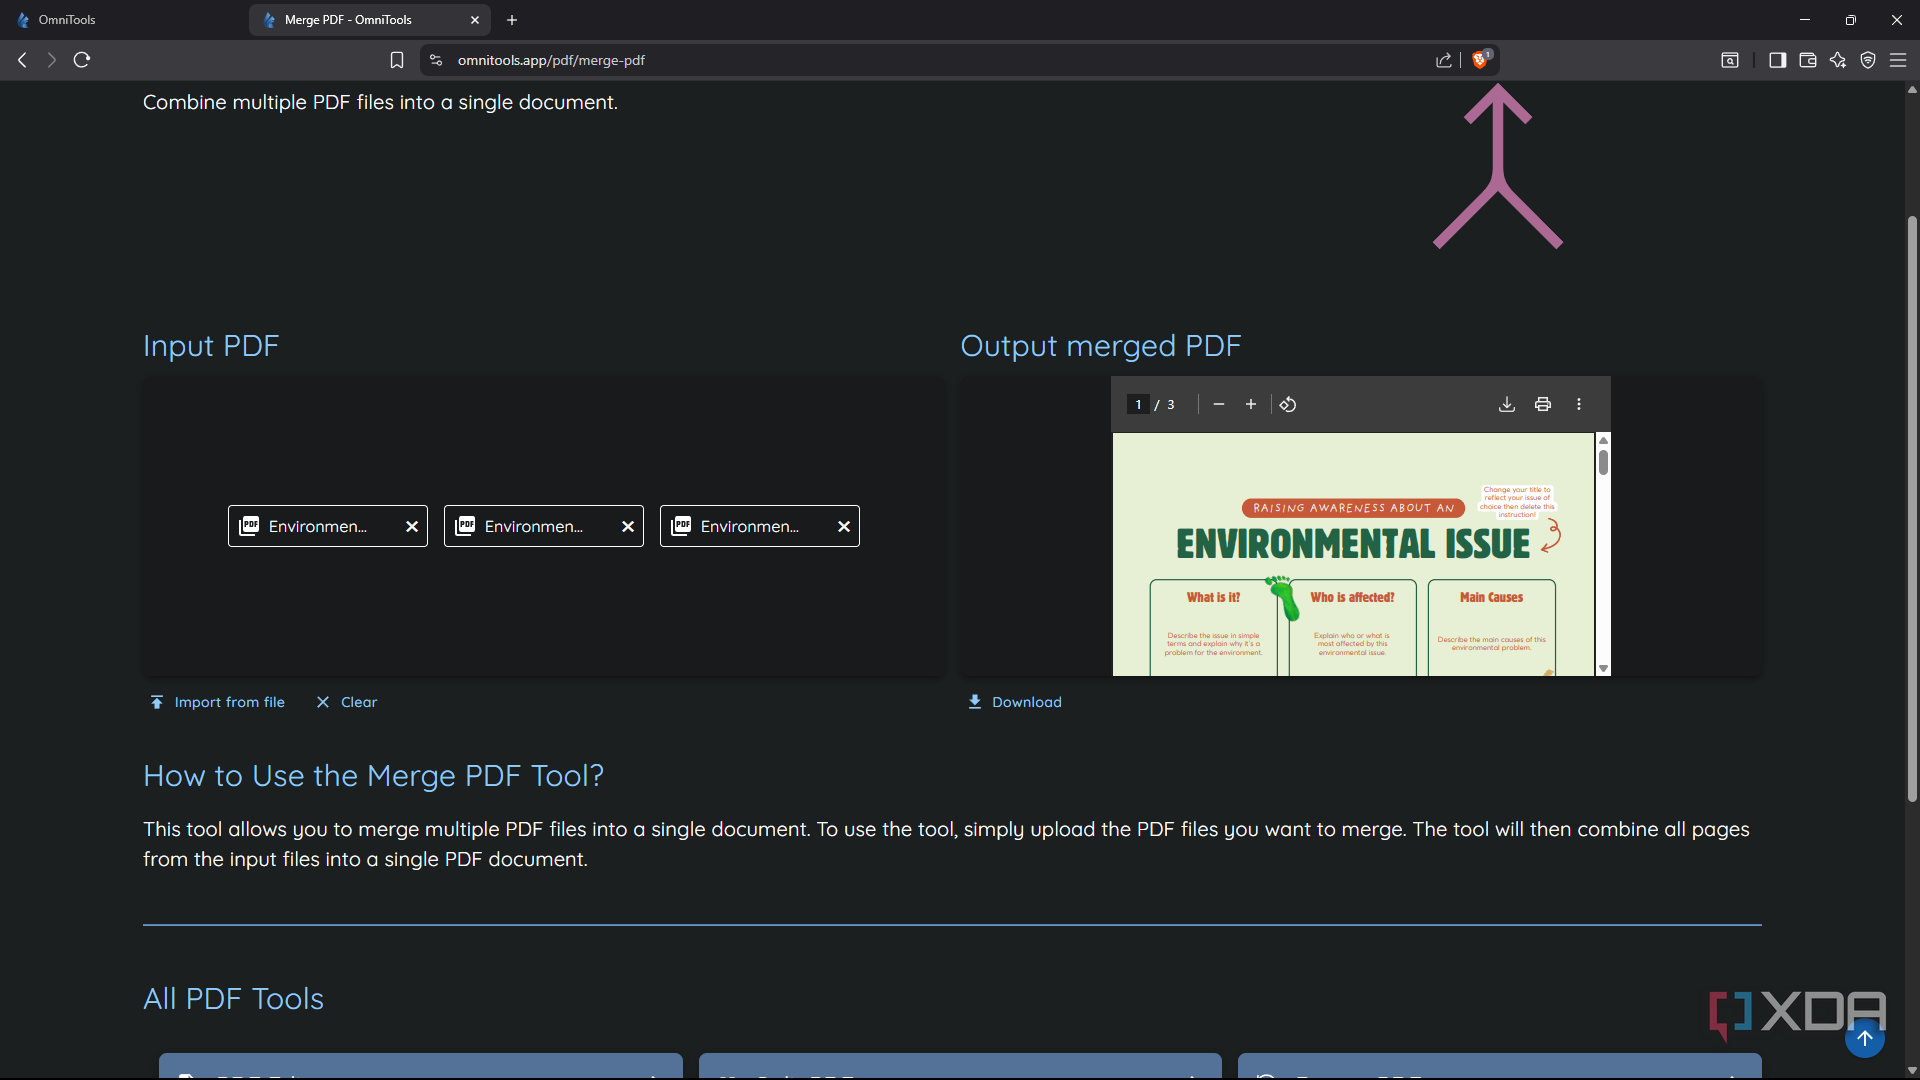
Task: Open a new browser tab
Action: [512, 20]
